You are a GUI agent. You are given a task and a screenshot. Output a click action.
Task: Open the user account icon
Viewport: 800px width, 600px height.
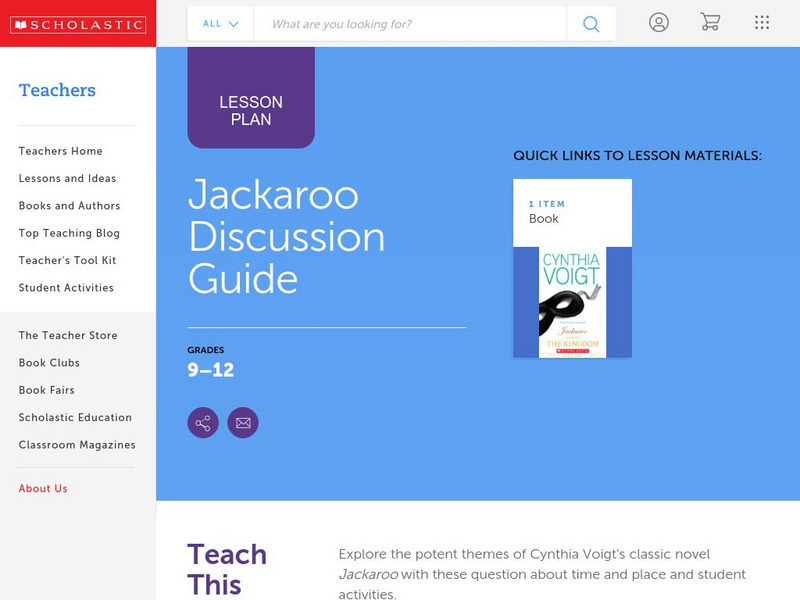click(x=660, y=22)
